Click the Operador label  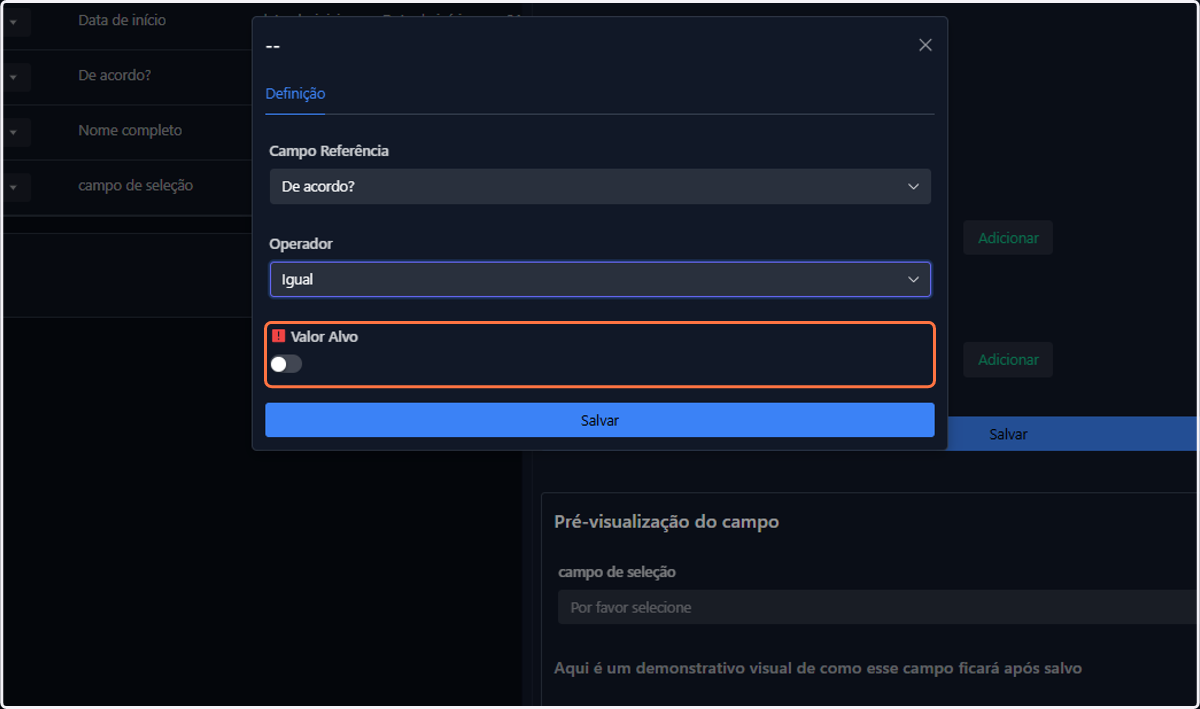point(301,244)
